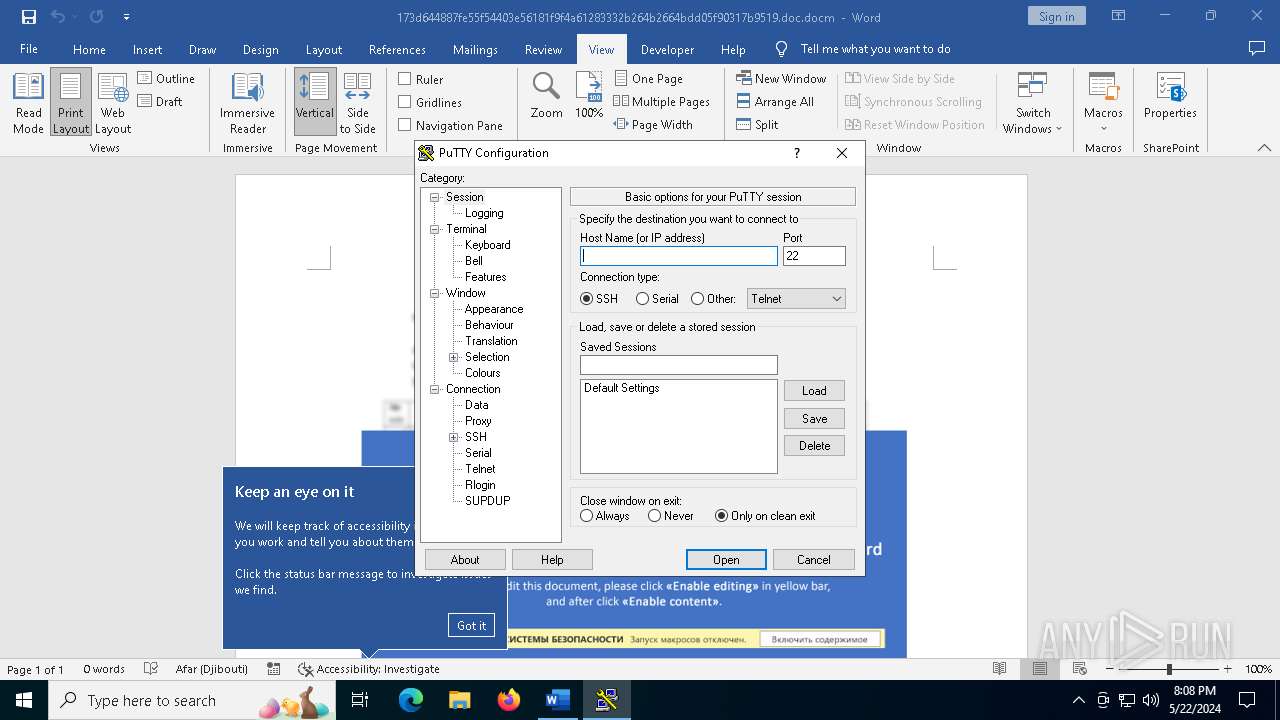Viewport: 1280px width, 720px height.
Task: Select SSH connection type
Action: (587, 298)
